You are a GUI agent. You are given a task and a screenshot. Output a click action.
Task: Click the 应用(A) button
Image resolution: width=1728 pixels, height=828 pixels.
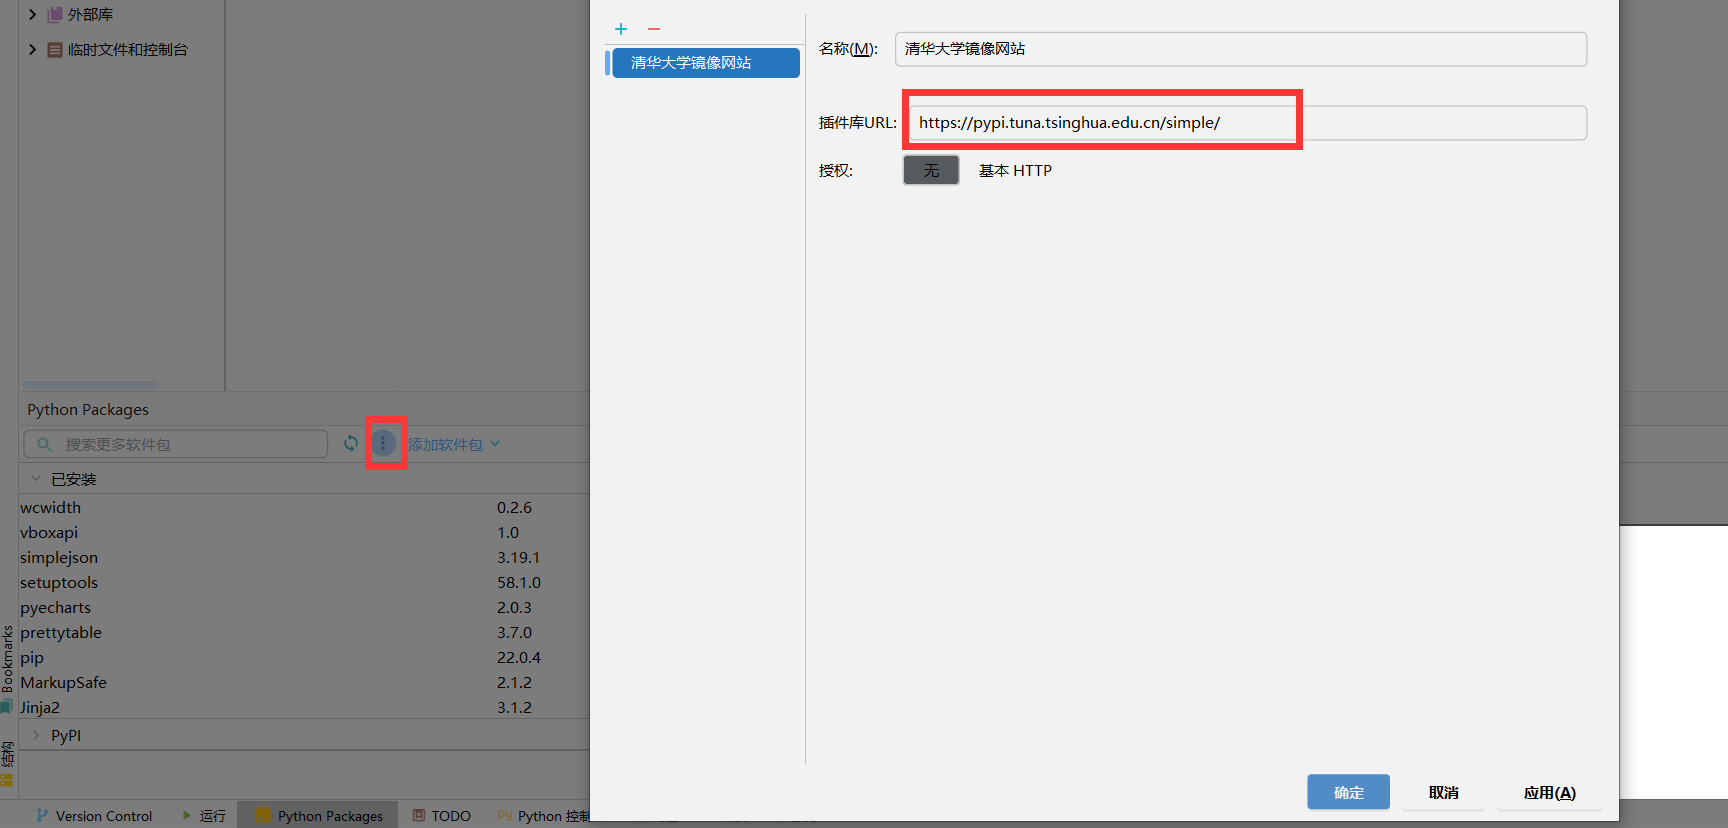tap(1549, 792)
